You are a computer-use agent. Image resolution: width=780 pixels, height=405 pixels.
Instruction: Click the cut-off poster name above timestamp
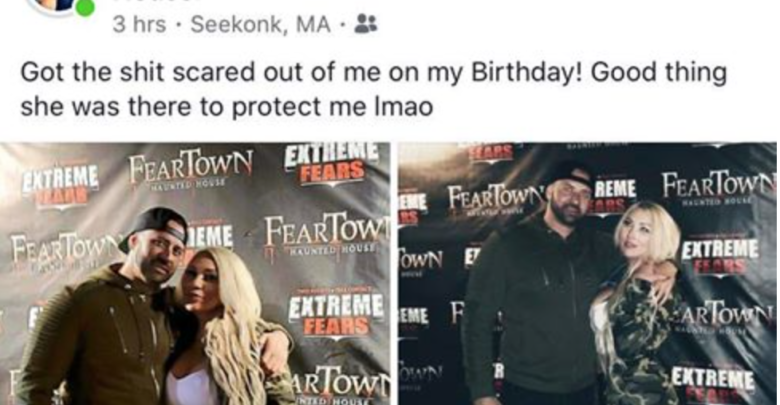click(x=154, y=1)
